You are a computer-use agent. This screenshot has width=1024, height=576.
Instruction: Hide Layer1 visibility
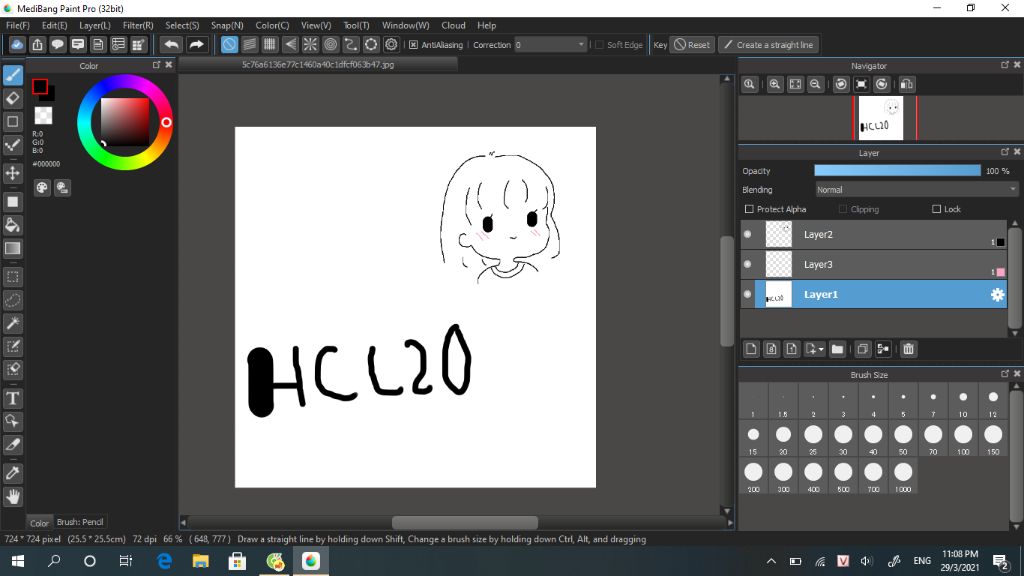(x=748, y=295)
